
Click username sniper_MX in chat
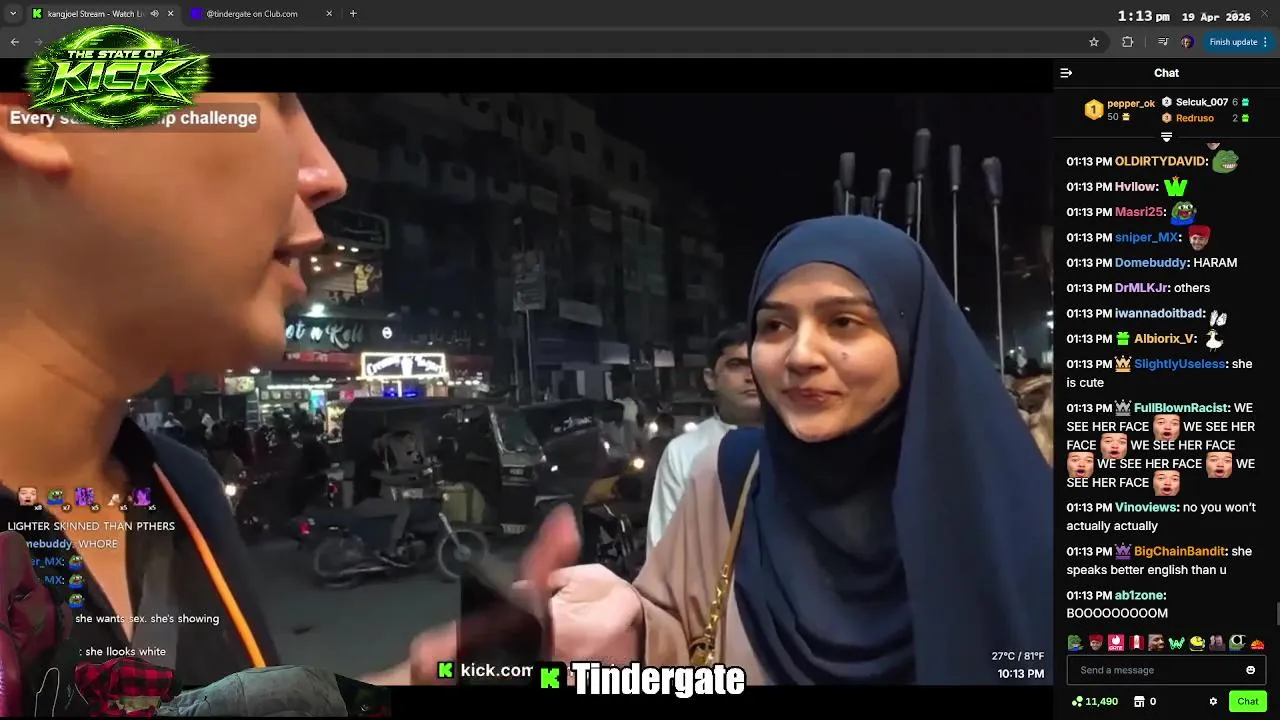[x=1147, y=238]
